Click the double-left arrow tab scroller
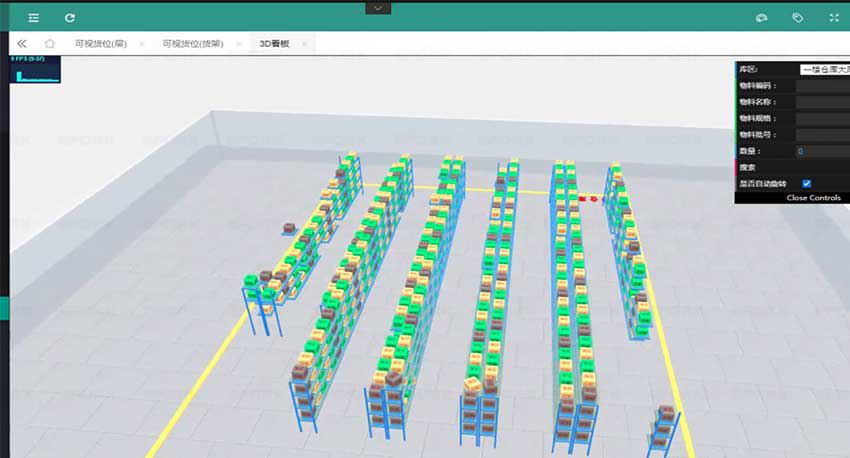The width and height of the screenshot is (850, 458). click(x=22, y=44)
